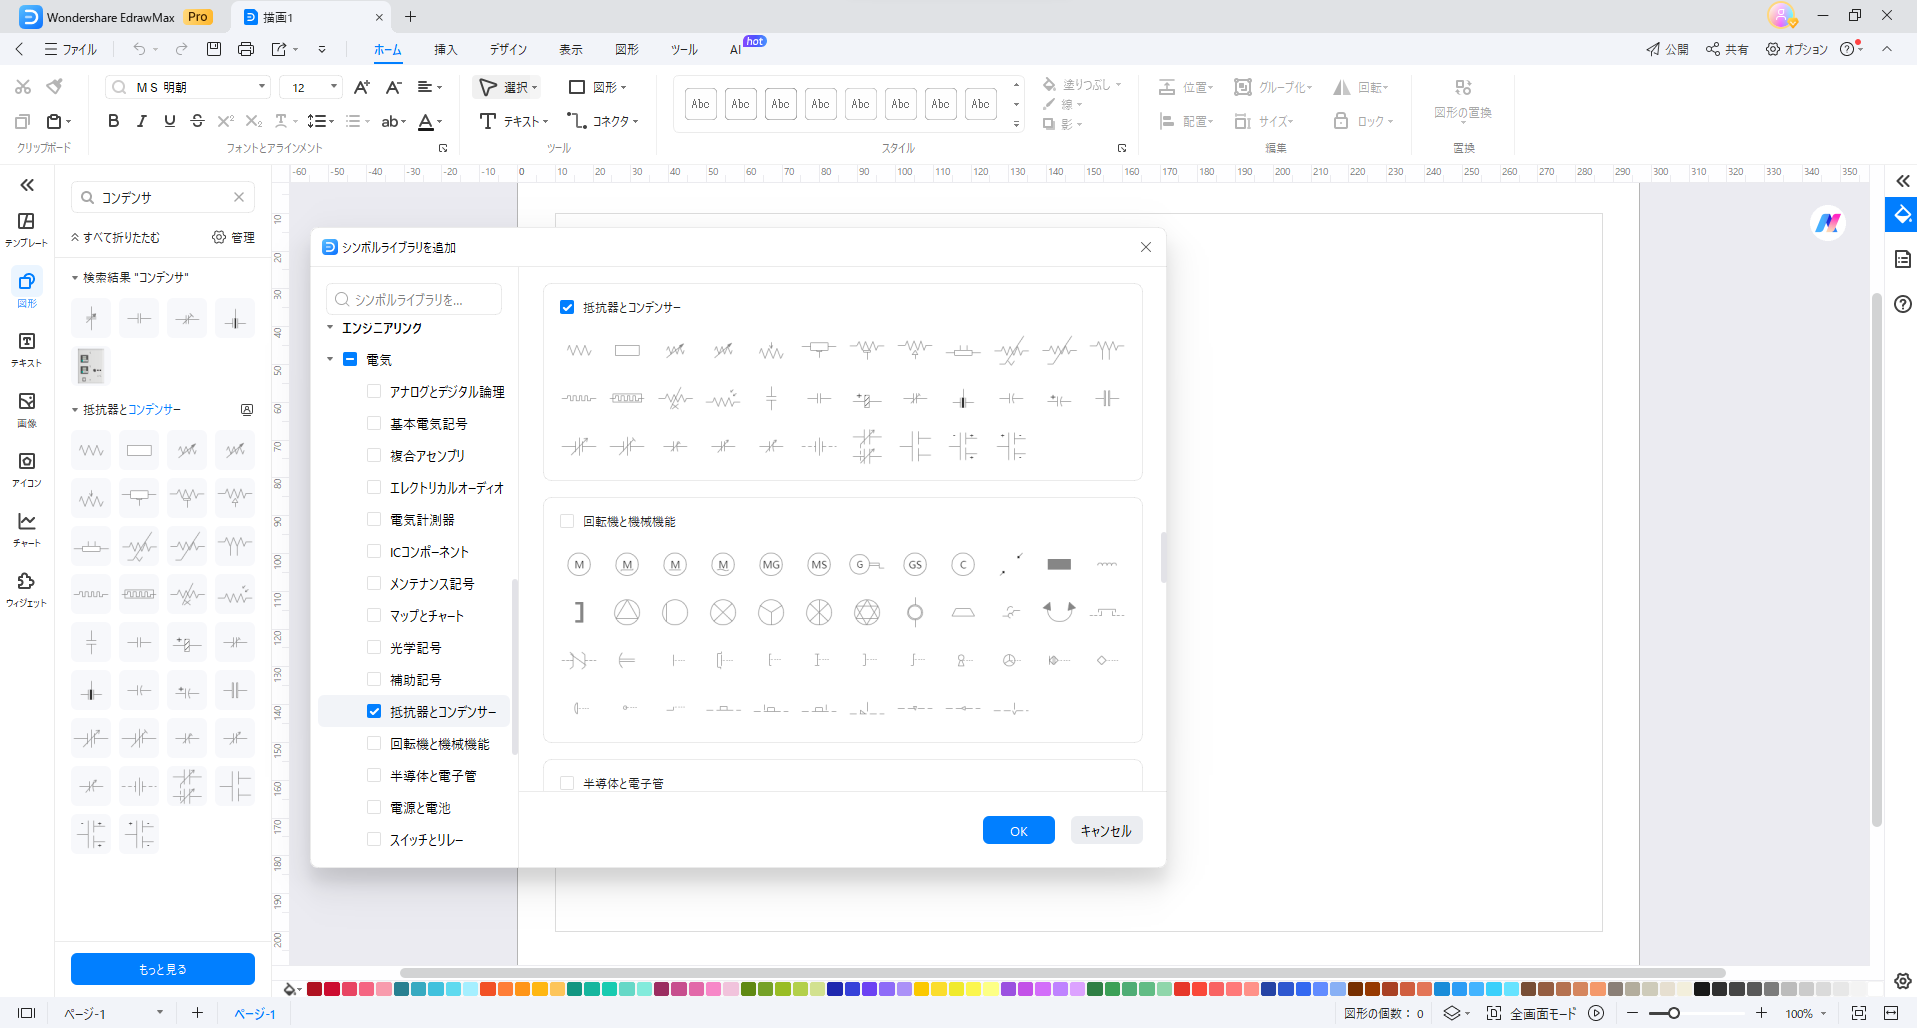Open the settings gear at bottom right
Image resolution: width=1917 pixels, height=1028 pixels.
pos(1903,981)
